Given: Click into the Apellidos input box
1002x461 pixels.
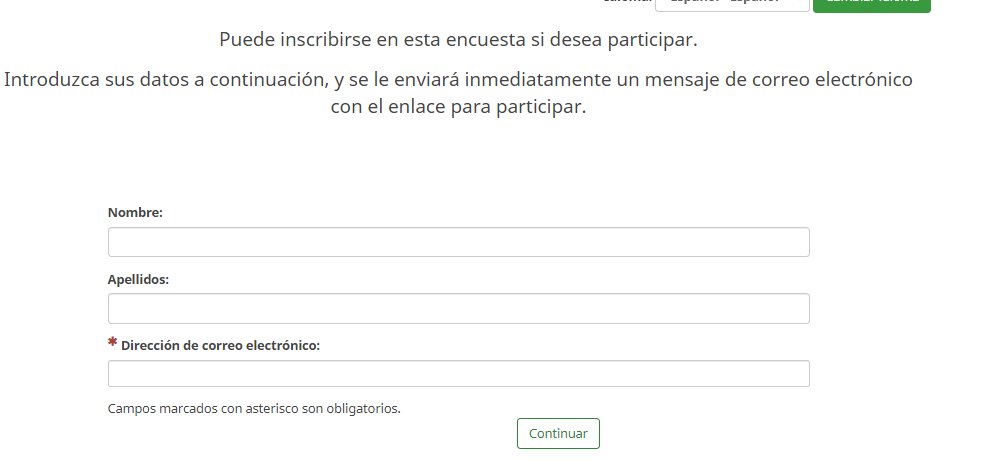Looking at the screenshot, I should tap(458, 308).
